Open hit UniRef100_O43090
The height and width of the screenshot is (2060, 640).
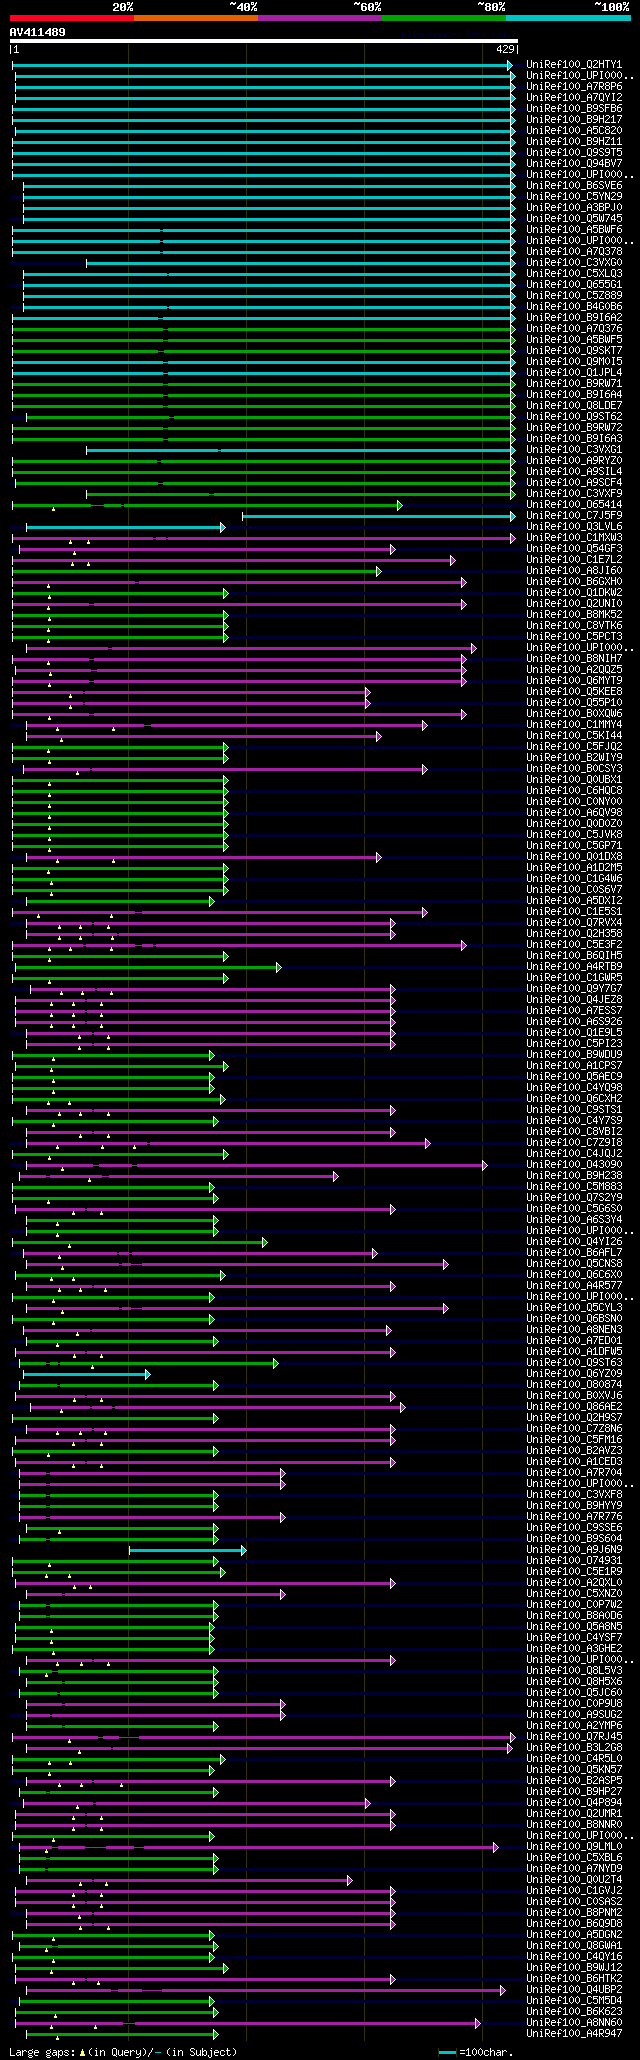[x=574, y=1165]
